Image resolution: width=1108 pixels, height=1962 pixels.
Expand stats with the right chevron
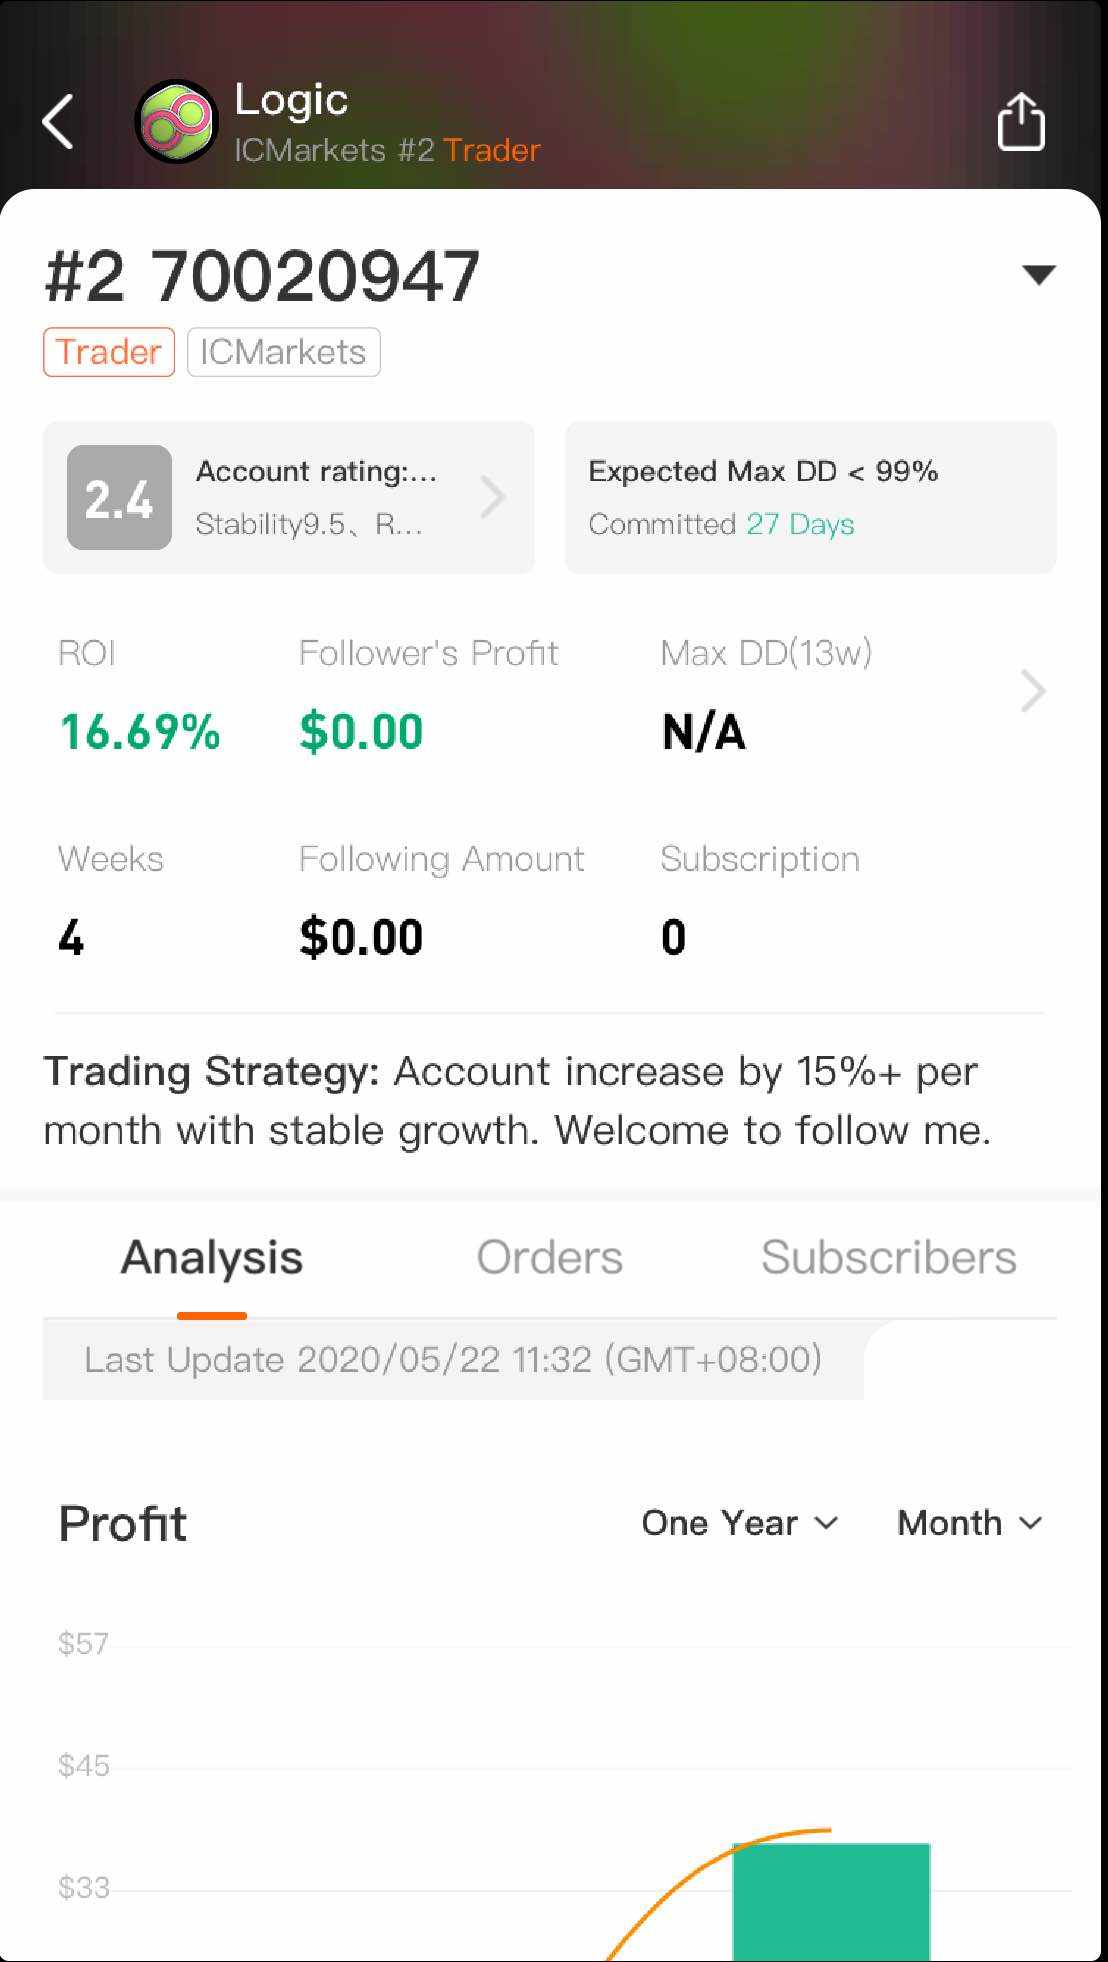1033,691
